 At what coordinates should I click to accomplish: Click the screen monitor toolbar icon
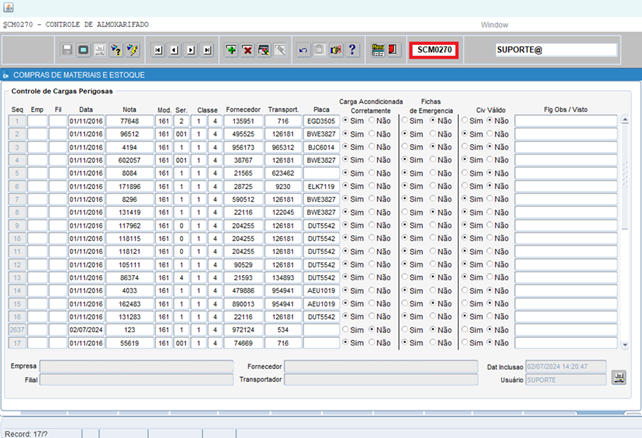83,50
